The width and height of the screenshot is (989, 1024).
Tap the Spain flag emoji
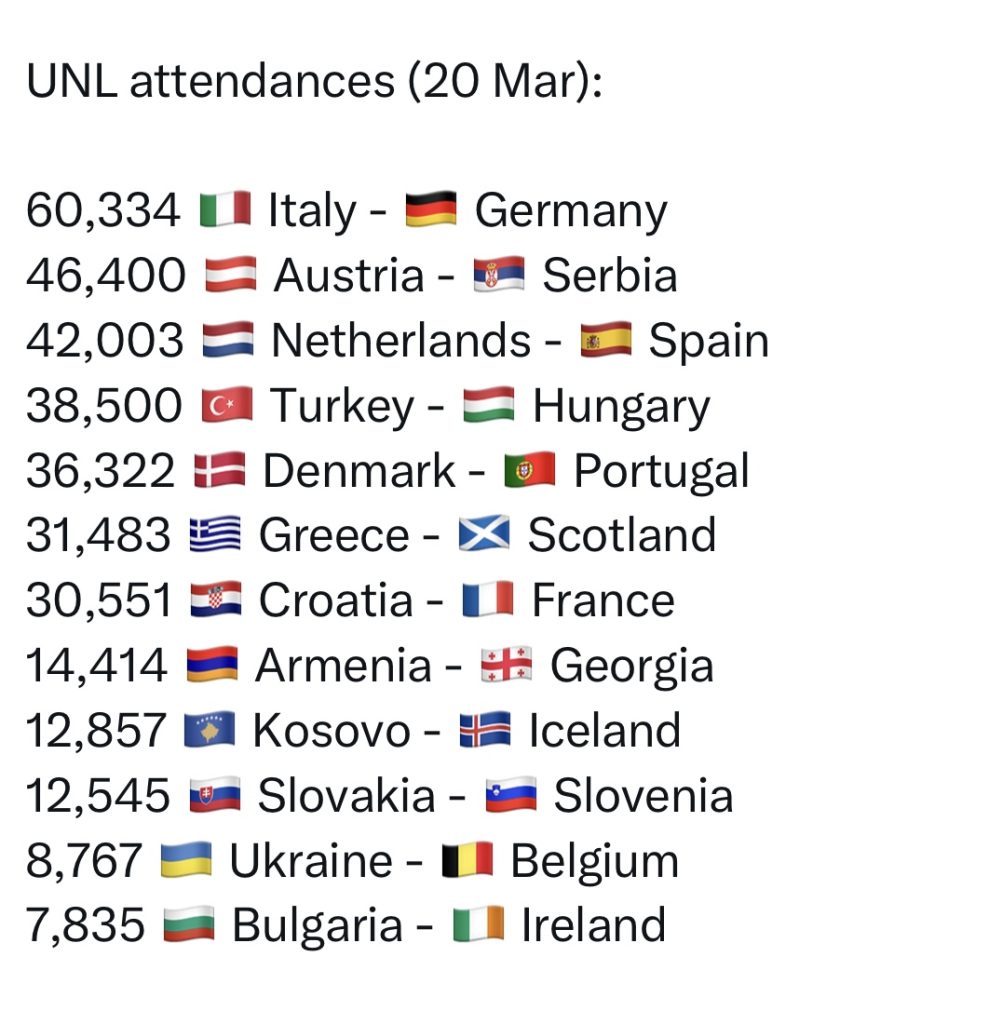[606, 341]
